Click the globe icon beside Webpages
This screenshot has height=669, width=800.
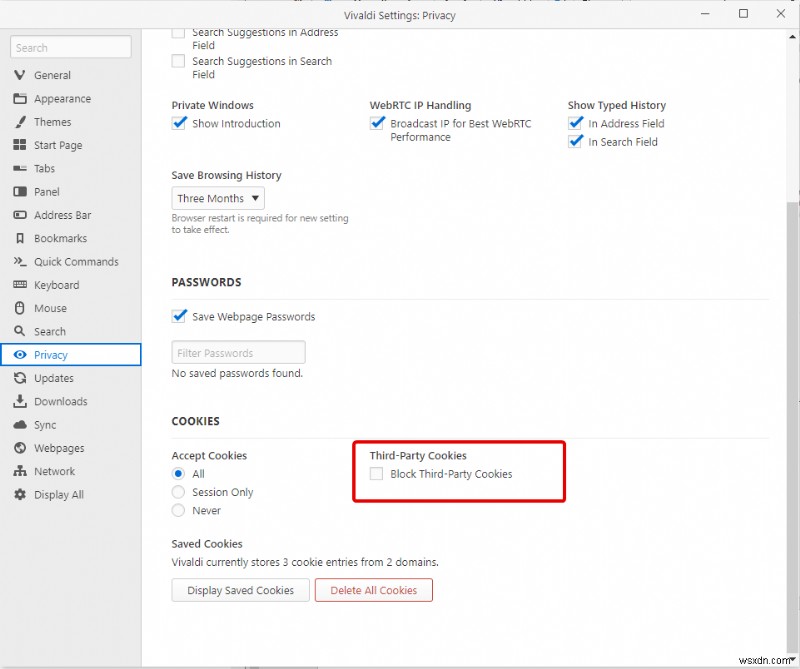tap(20, 448)
